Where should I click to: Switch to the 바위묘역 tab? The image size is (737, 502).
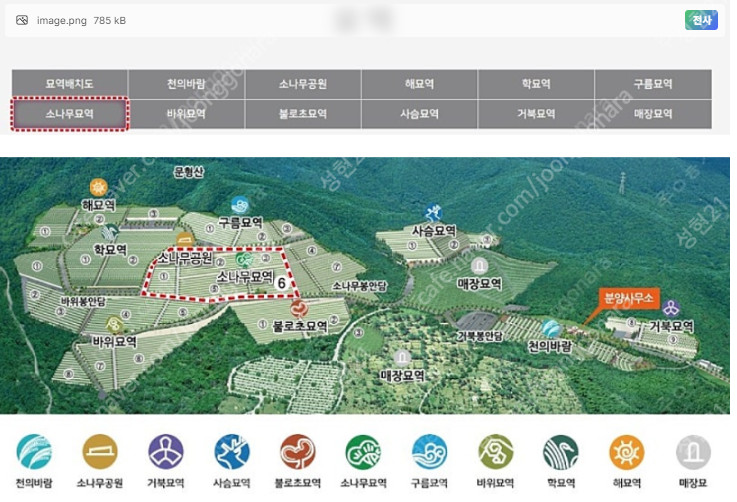tap(186, 114)
